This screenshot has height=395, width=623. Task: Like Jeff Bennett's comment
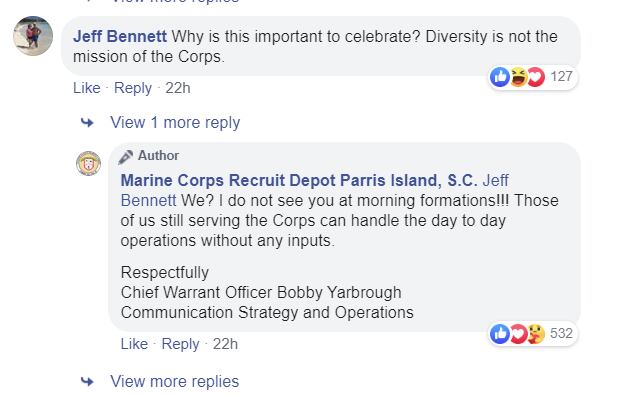87,88
